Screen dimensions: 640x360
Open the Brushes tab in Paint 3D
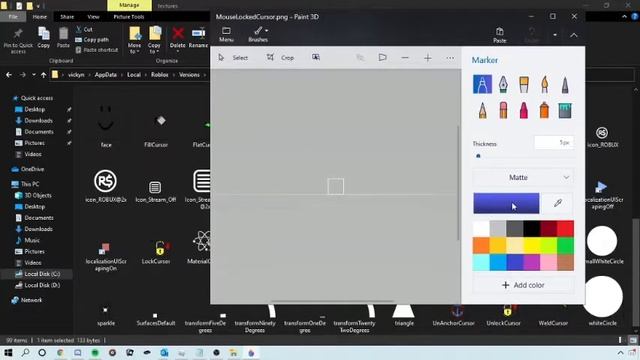(258, 35)
